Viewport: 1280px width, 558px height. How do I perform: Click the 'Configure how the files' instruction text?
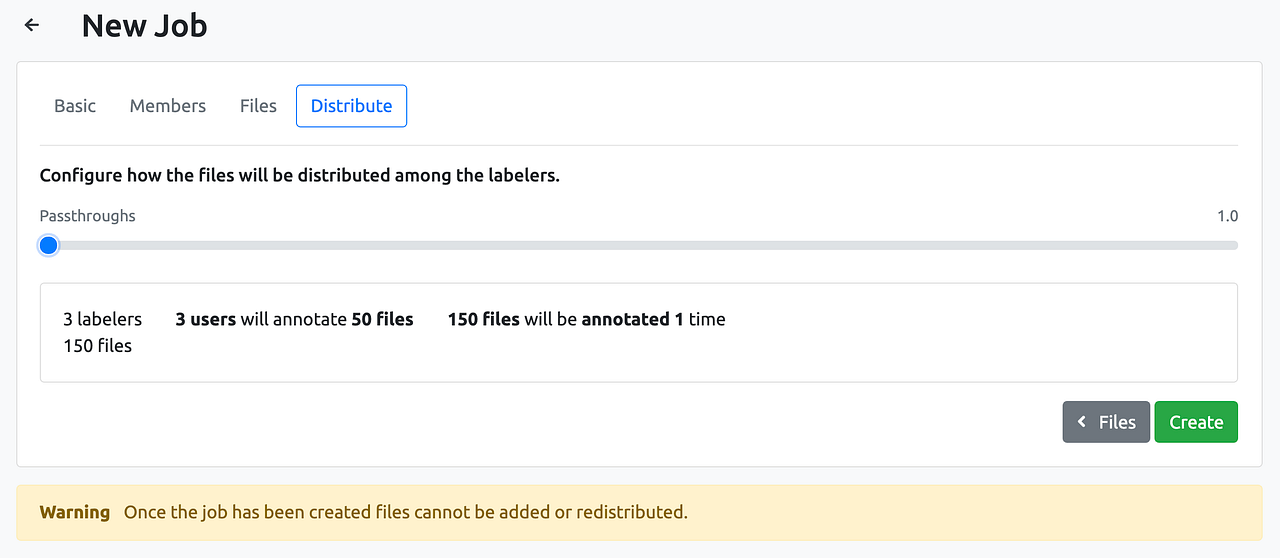click(299, 176)
